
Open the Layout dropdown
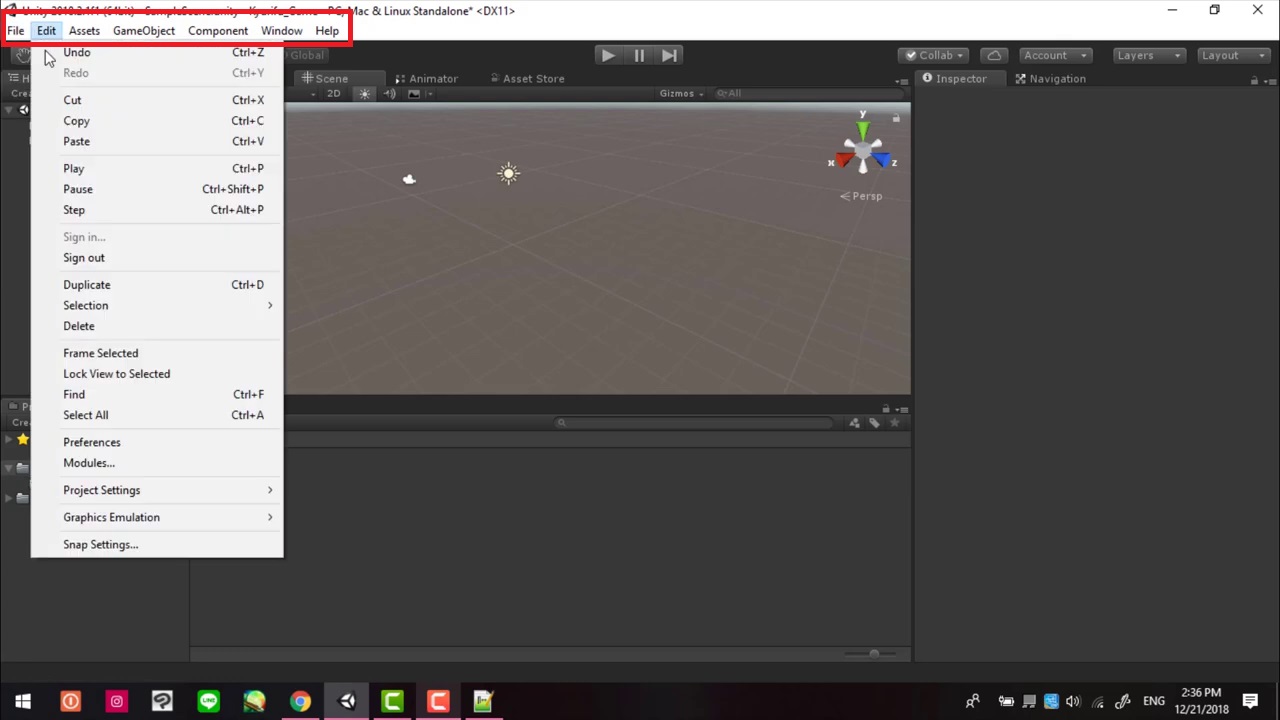pyautogui.click(x=1232, y=55)
